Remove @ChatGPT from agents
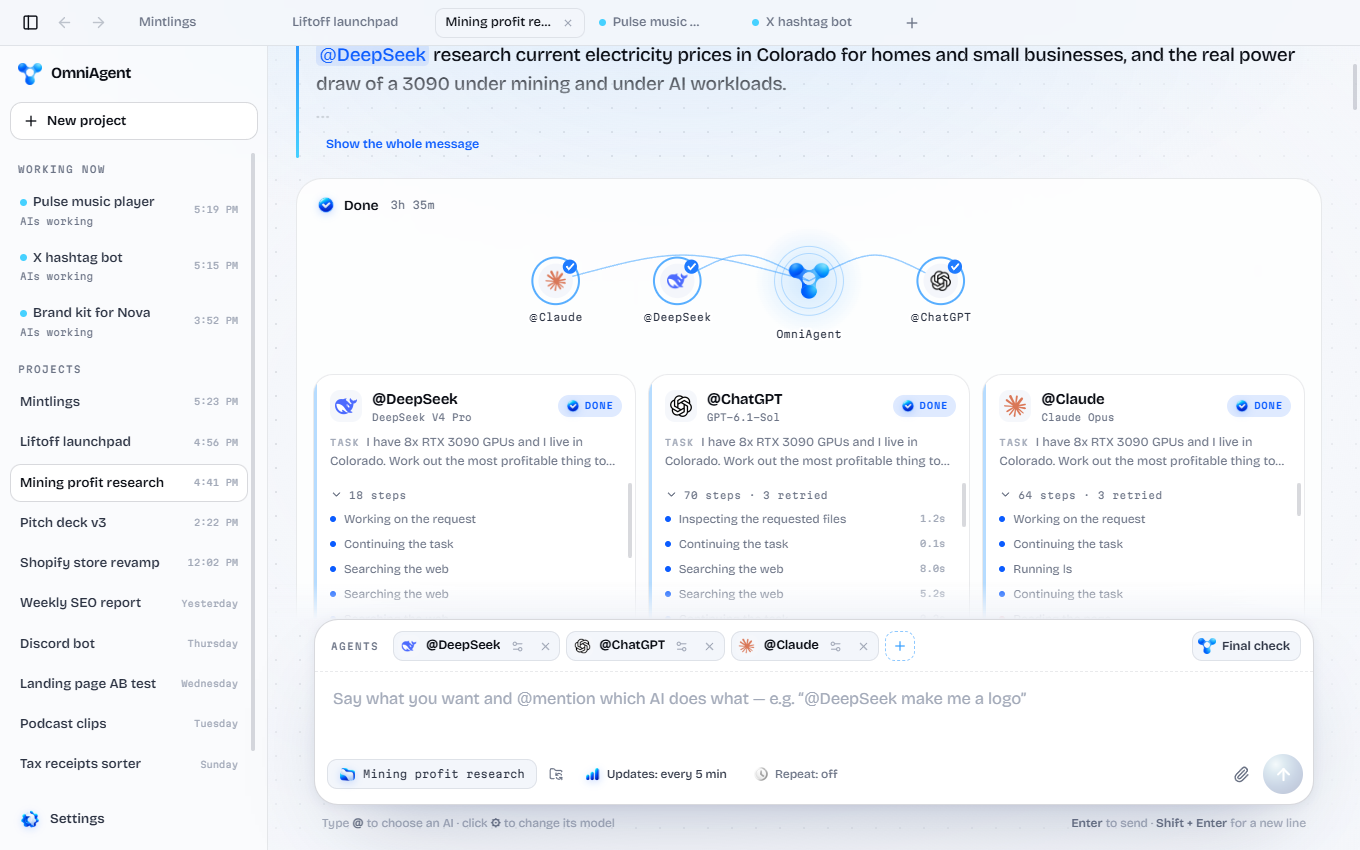 point(709,646)
